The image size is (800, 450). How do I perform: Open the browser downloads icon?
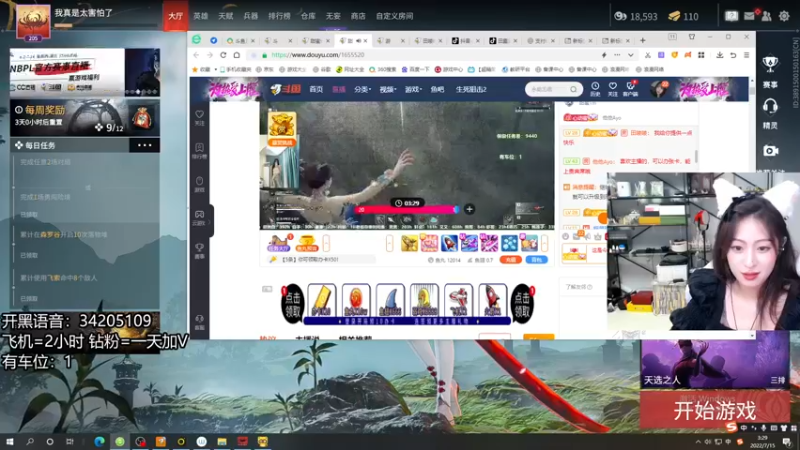(x=719, y=55)
